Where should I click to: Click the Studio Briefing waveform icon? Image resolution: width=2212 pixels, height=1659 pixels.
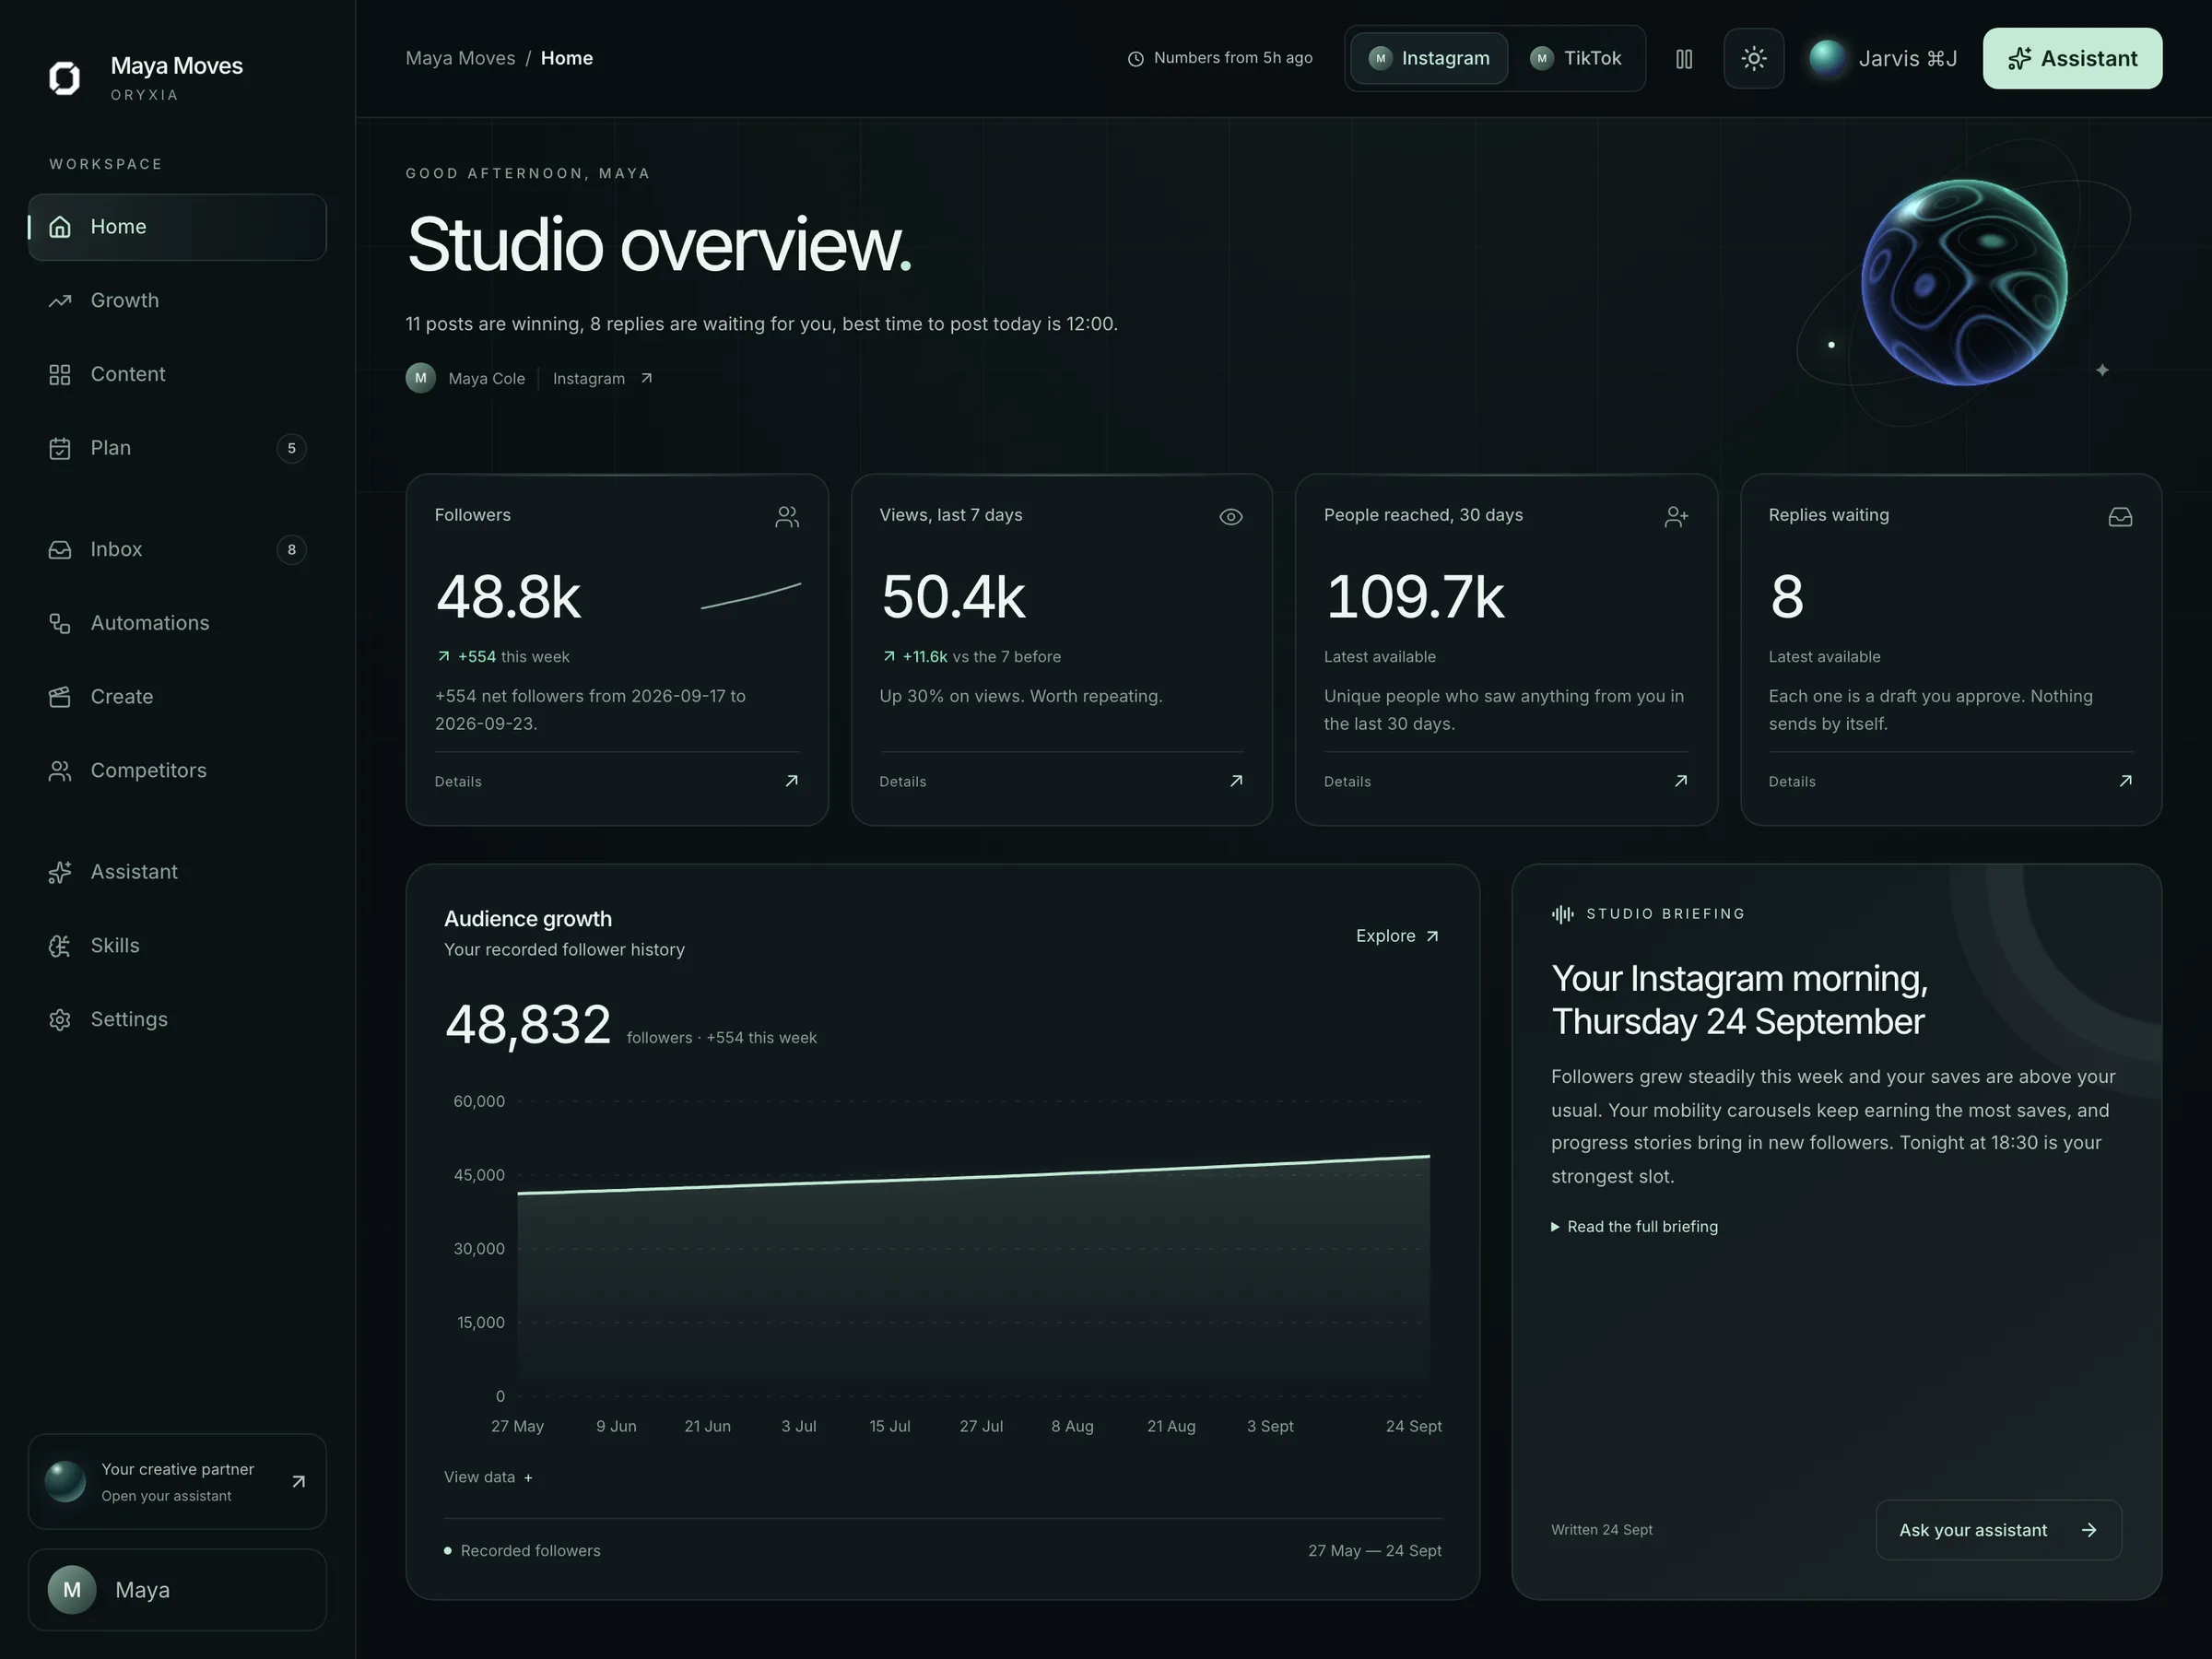(1562, 914)
